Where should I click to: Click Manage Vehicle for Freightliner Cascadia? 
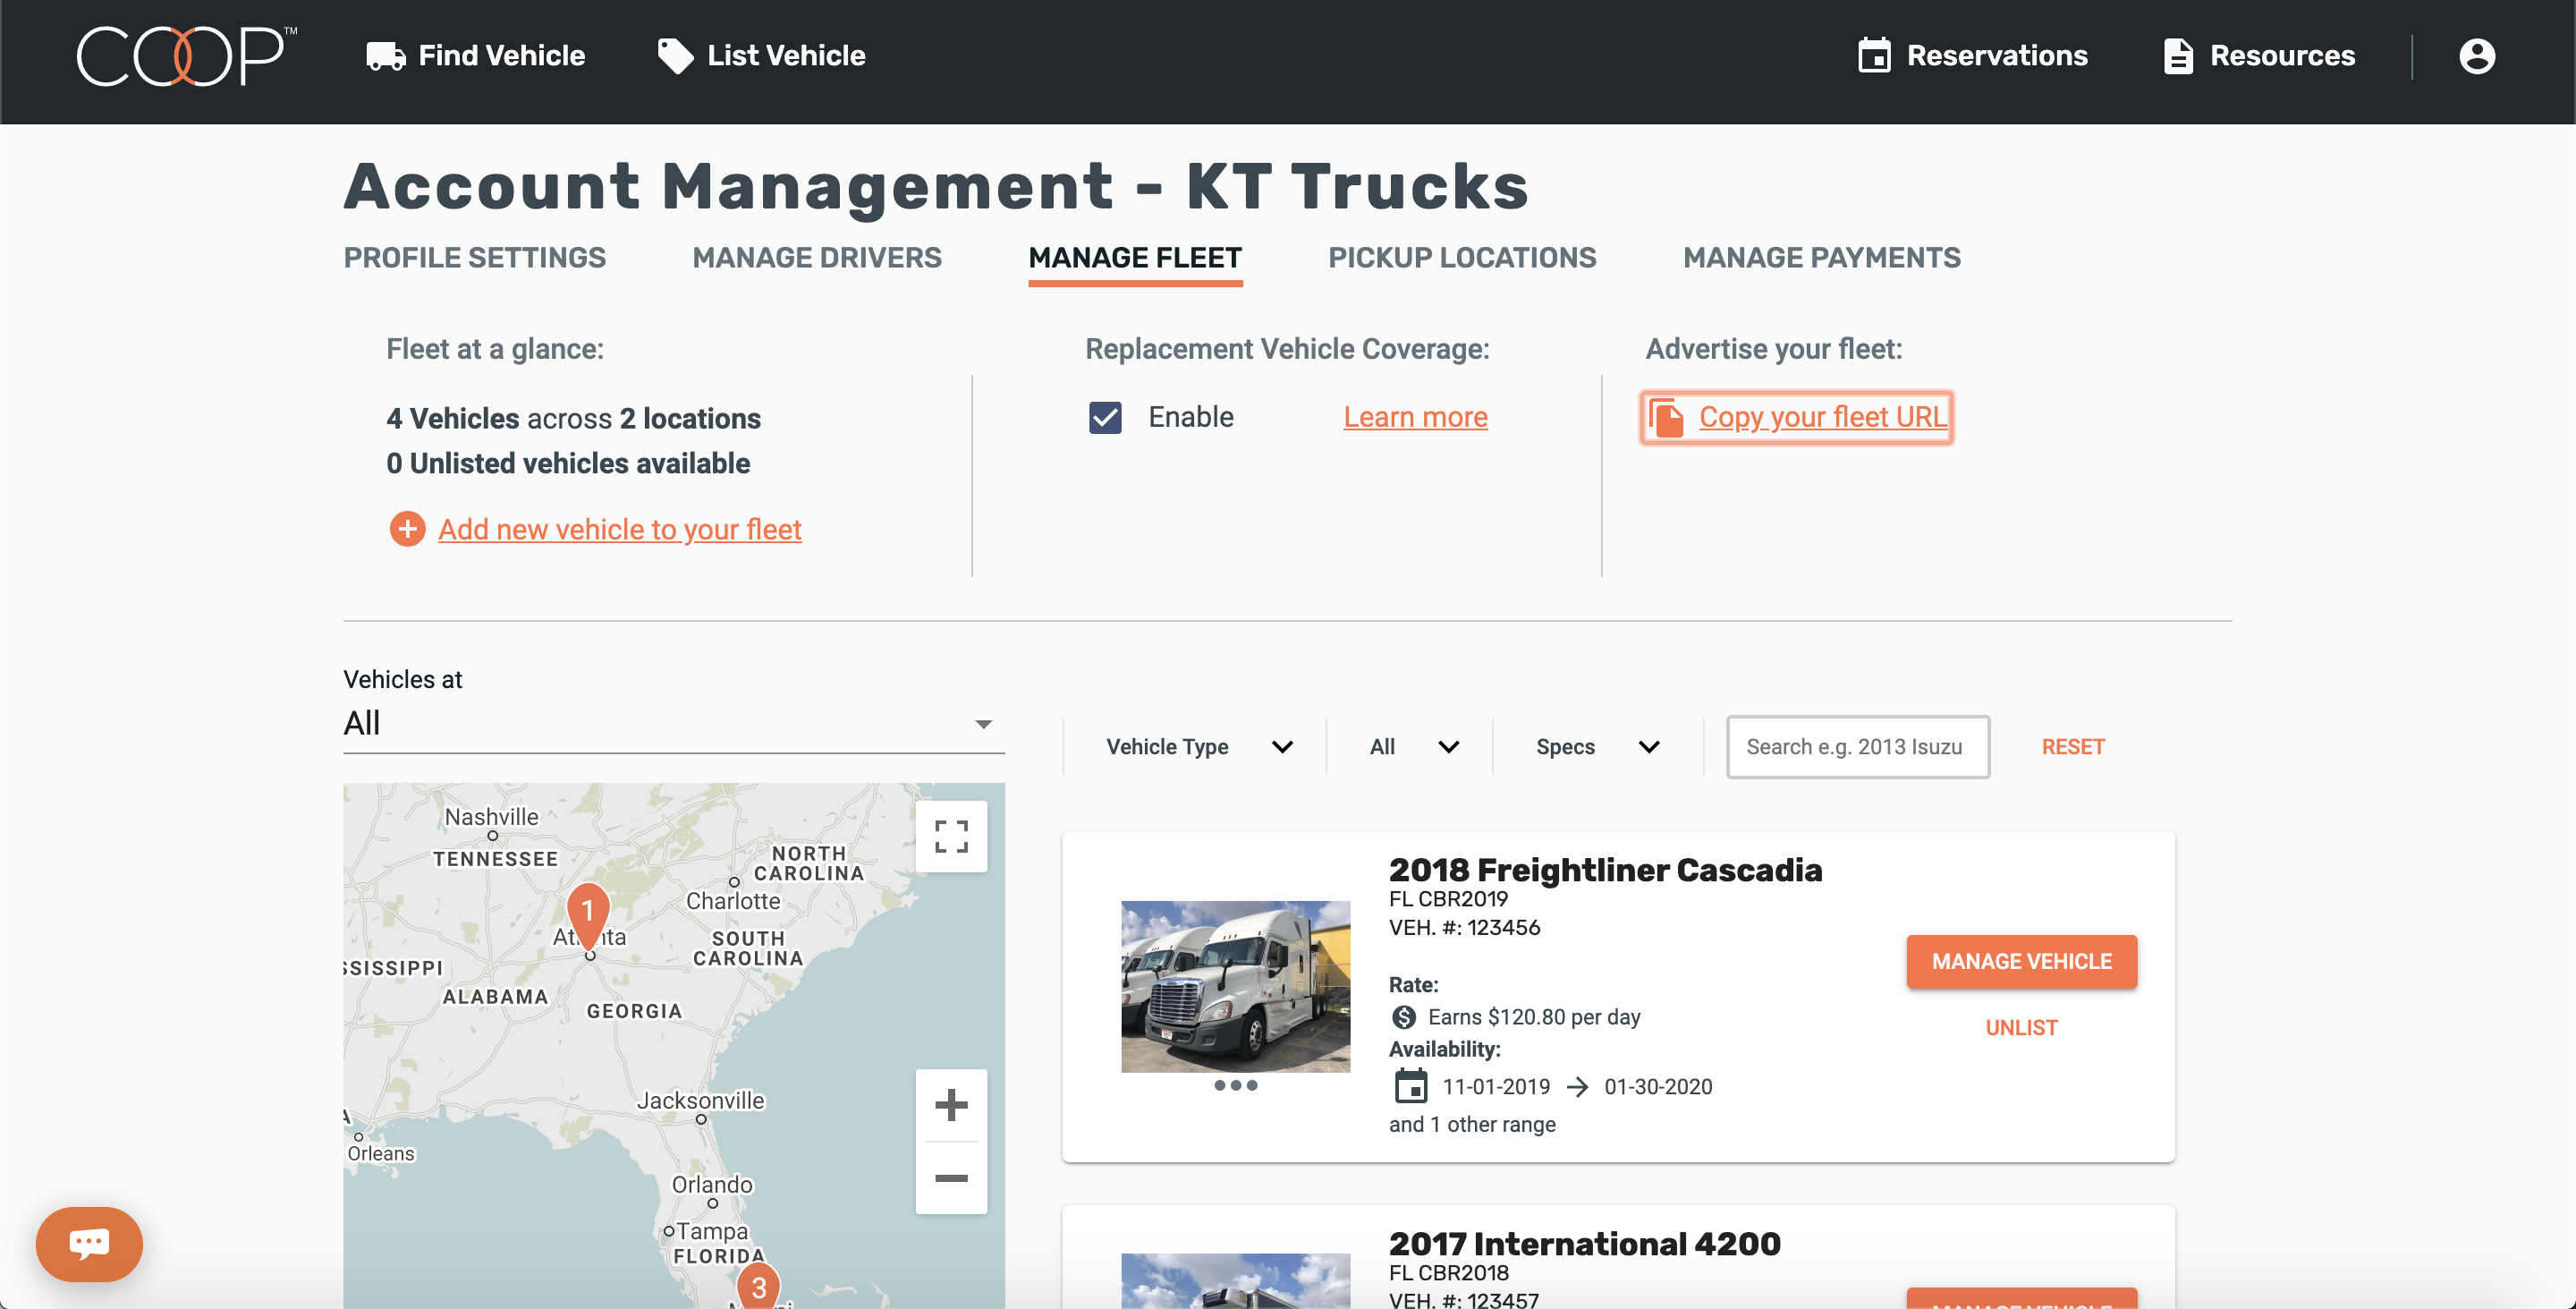pyautogui.click(x=2021, y=962)
